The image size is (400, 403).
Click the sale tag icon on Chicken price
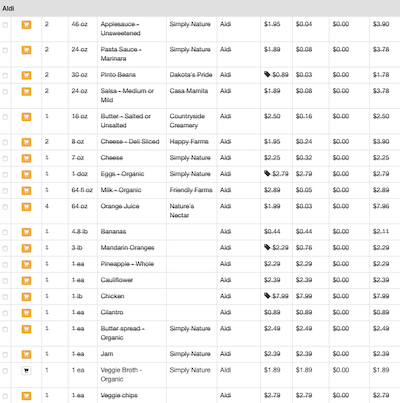[267, 296]
